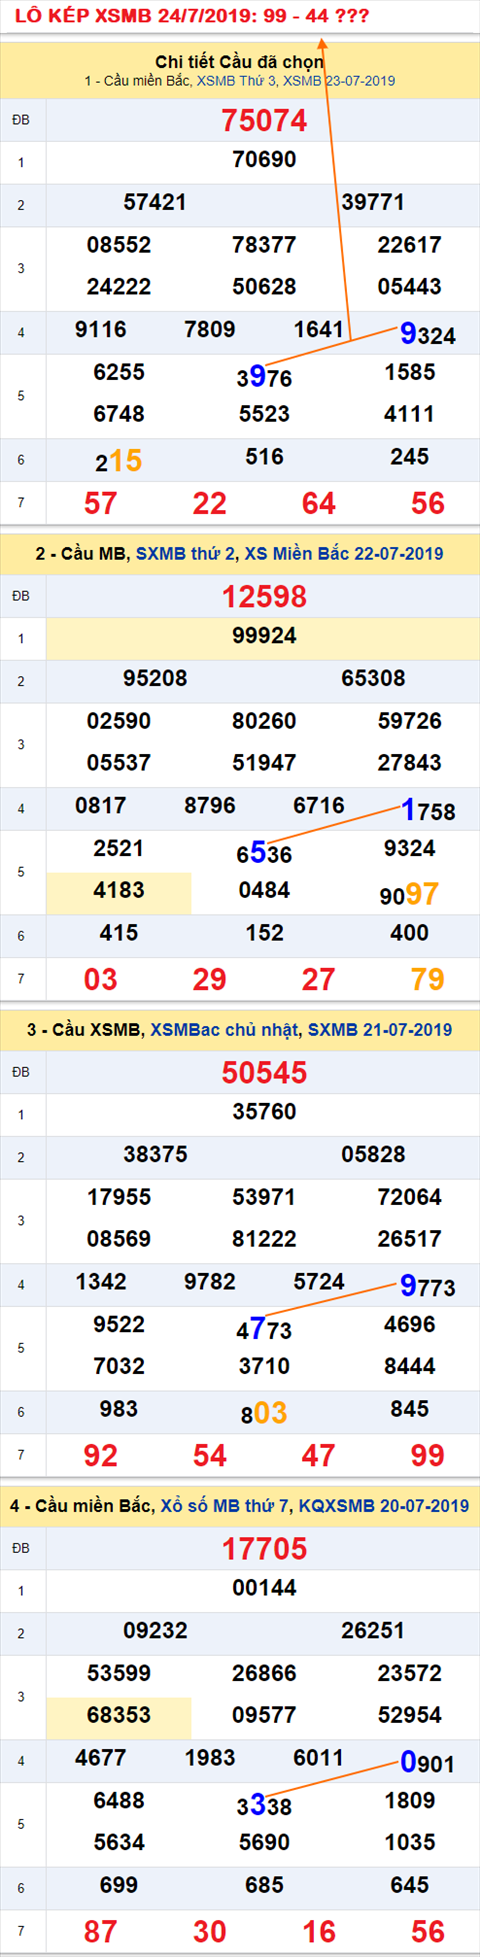
Task: Click orange seventh prize number 79
Action: [x=428, y=979]
